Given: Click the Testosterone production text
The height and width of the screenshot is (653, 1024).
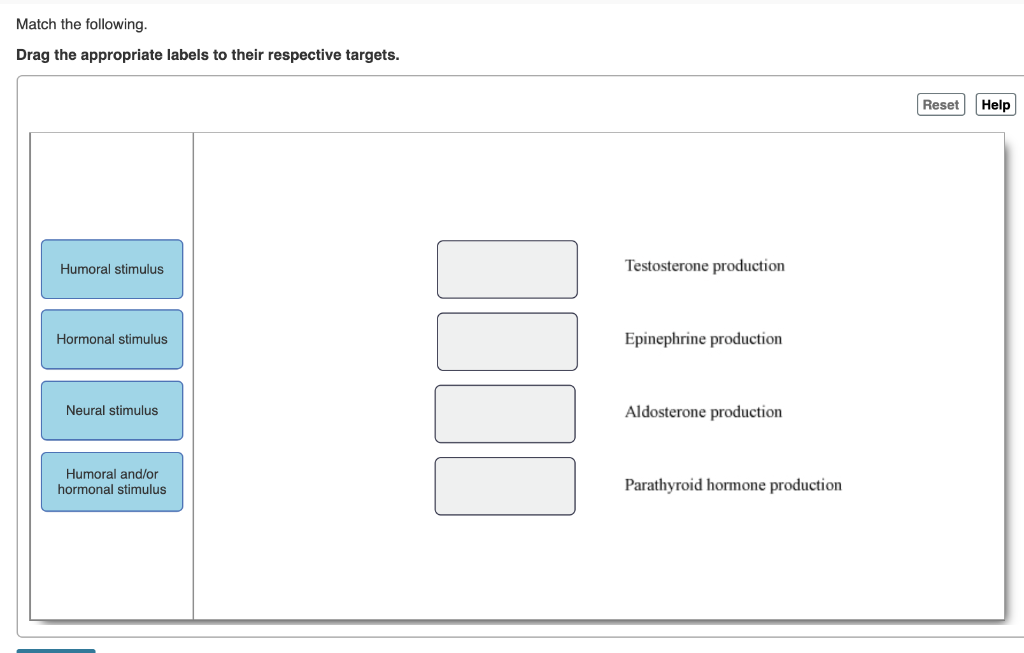Looking at the screenshot, I should [704, 266].
